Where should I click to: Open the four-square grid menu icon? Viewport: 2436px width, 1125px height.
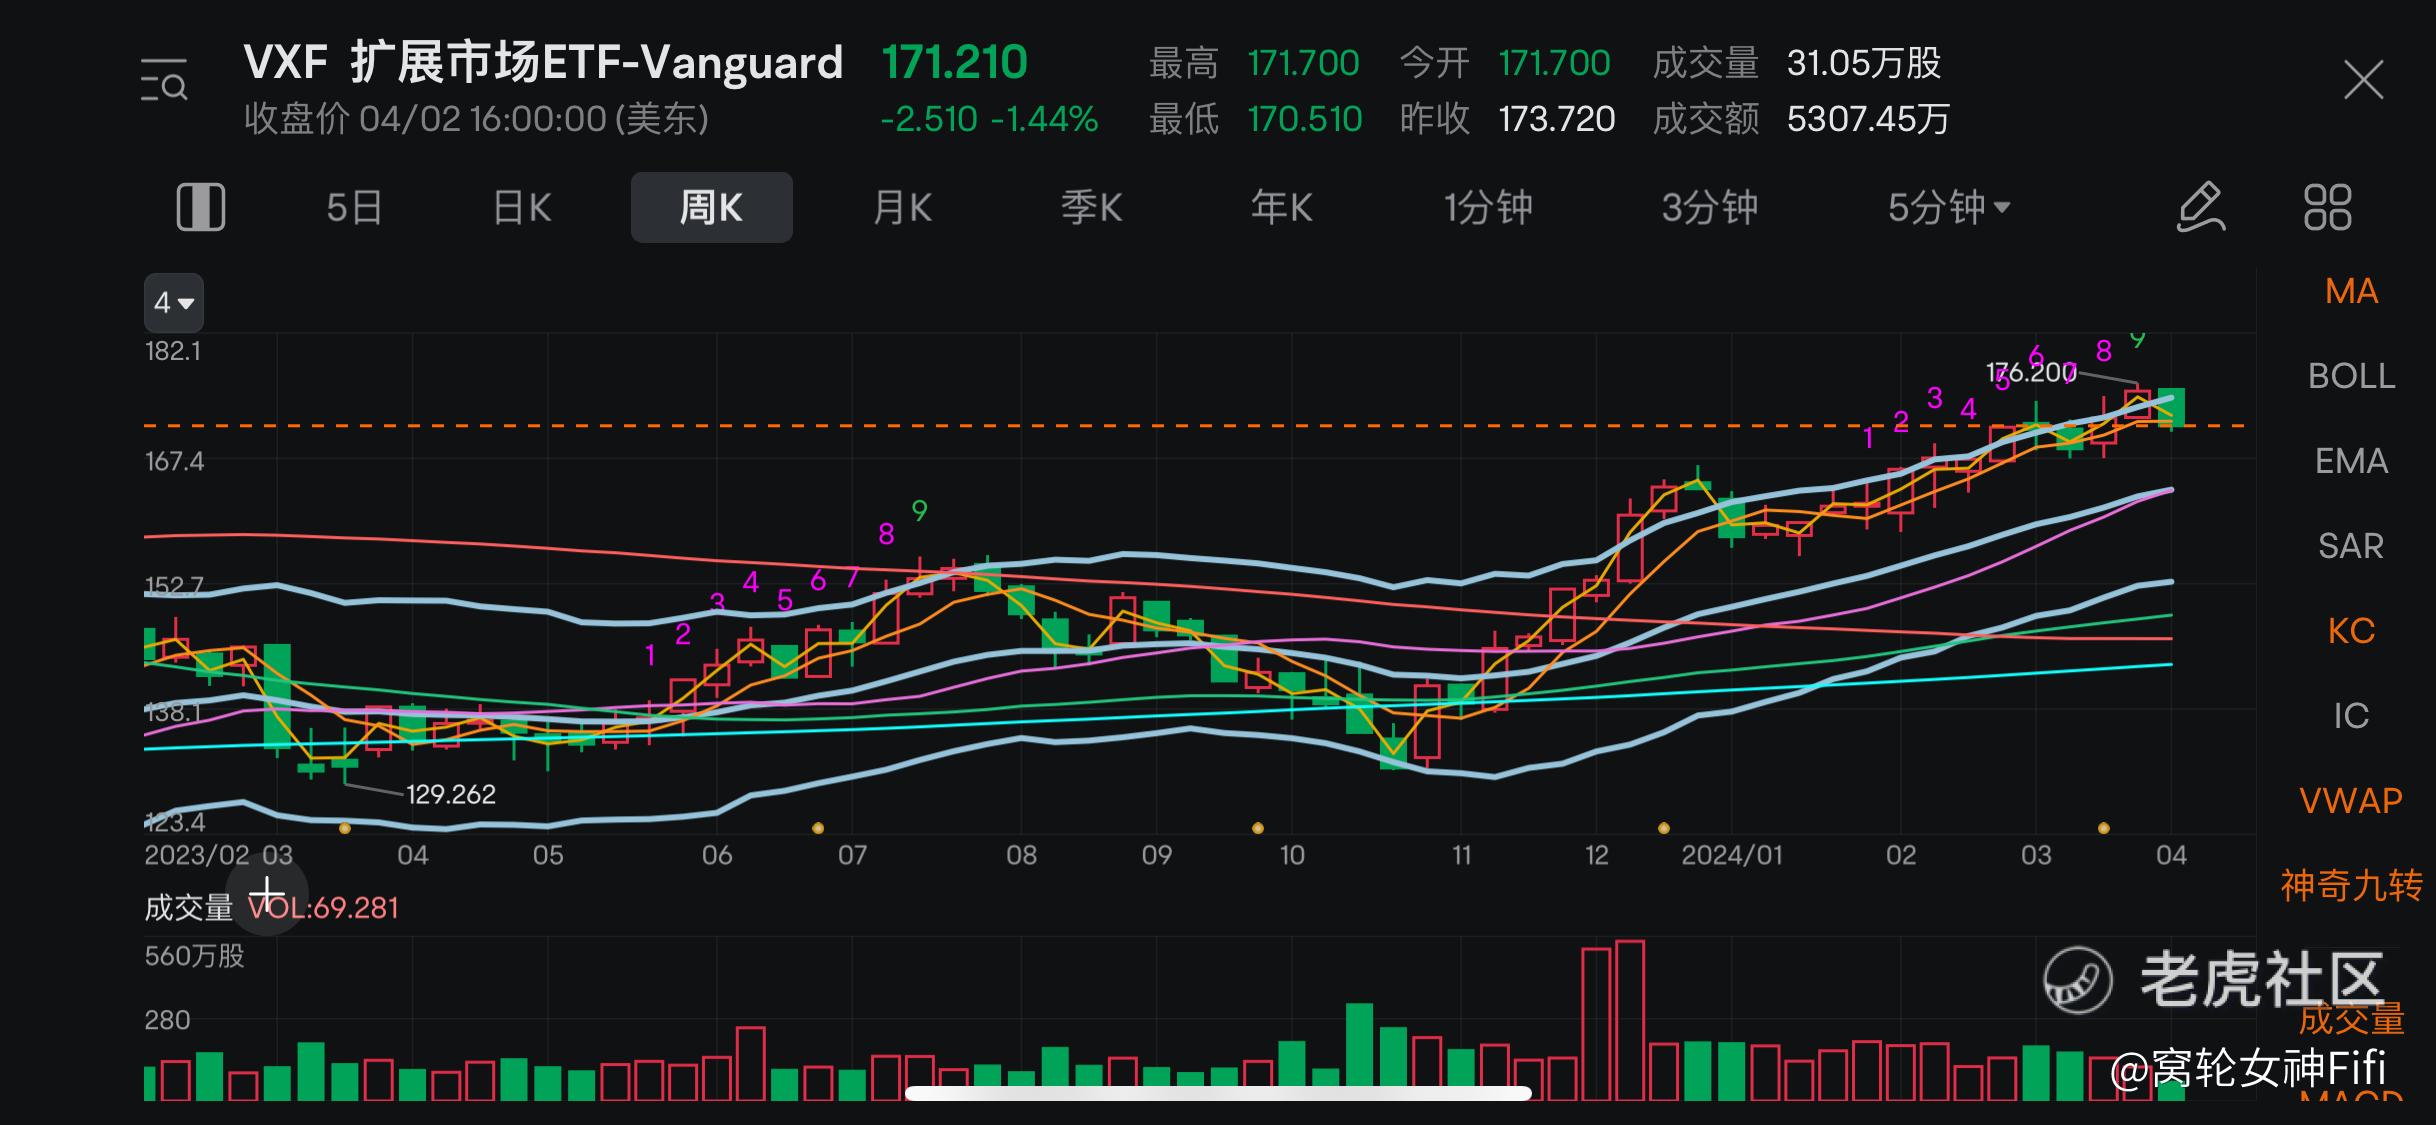click(2328, 207)
